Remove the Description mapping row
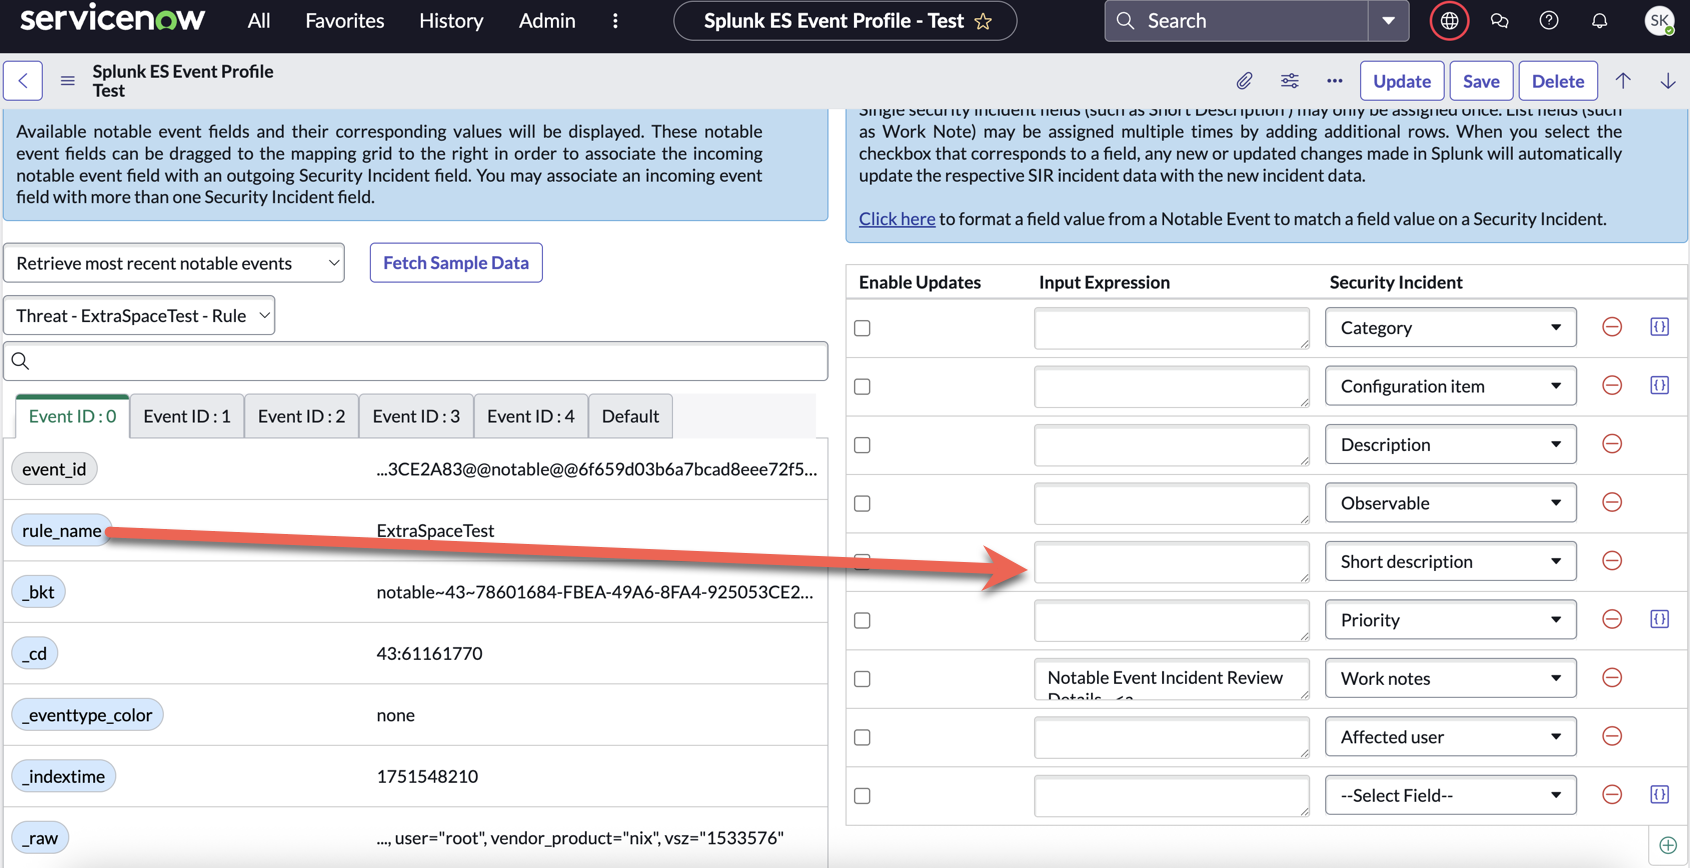1690x868 pixels. click(x=1612, y=444)
